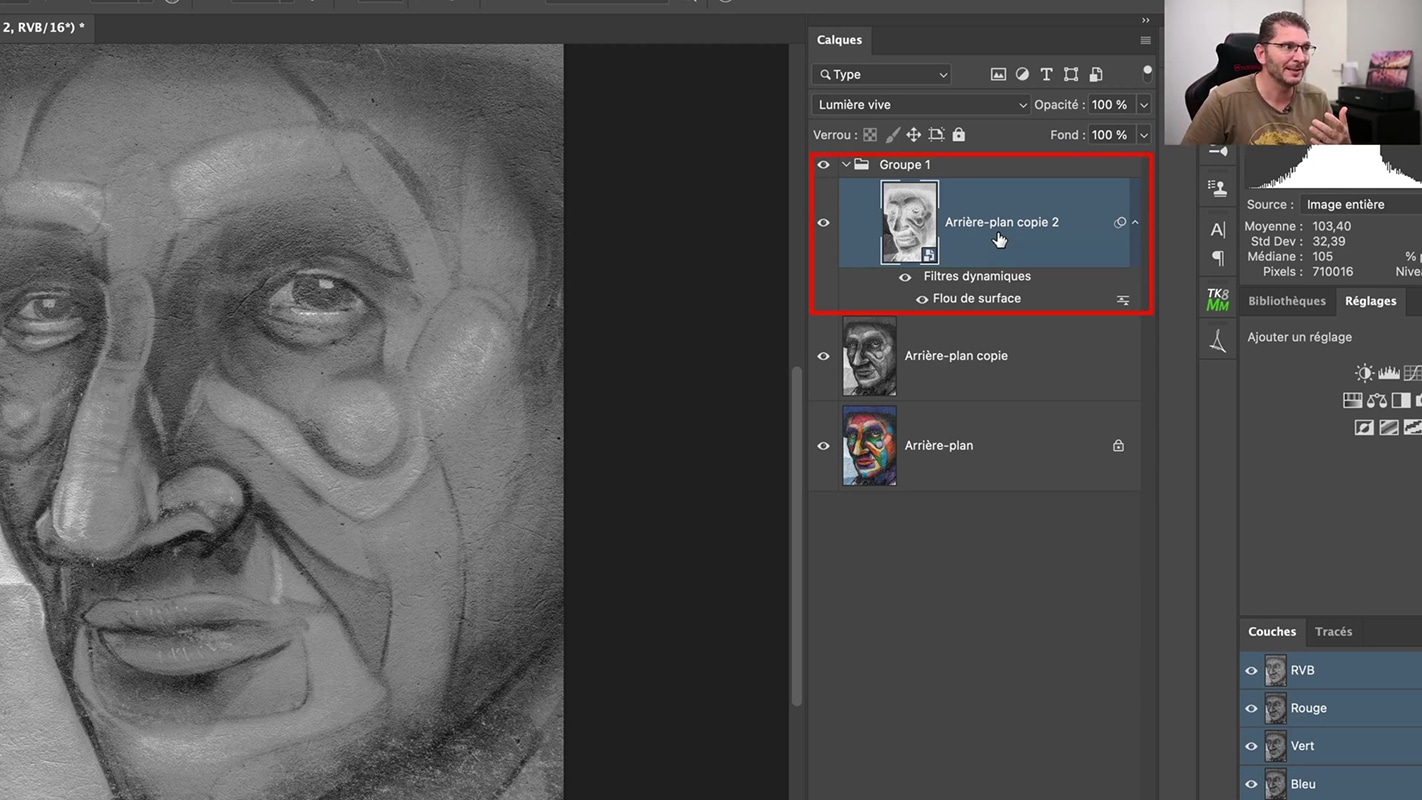Filter layers by adjustment layer icon
The height and width of the screenshot is (800, 1422).
(x=1022, y=74)
